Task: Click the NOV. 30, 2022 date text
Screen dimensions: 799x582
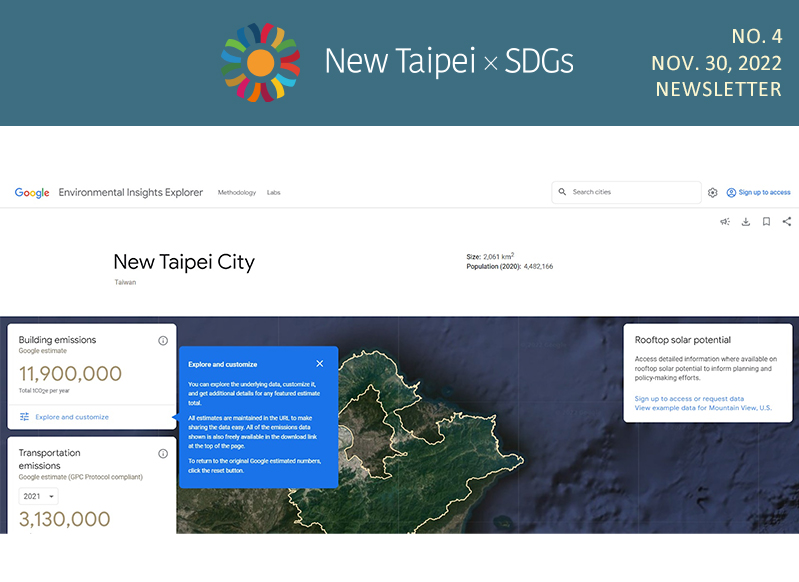Action: pyautogui.click(x=716, y=63)
